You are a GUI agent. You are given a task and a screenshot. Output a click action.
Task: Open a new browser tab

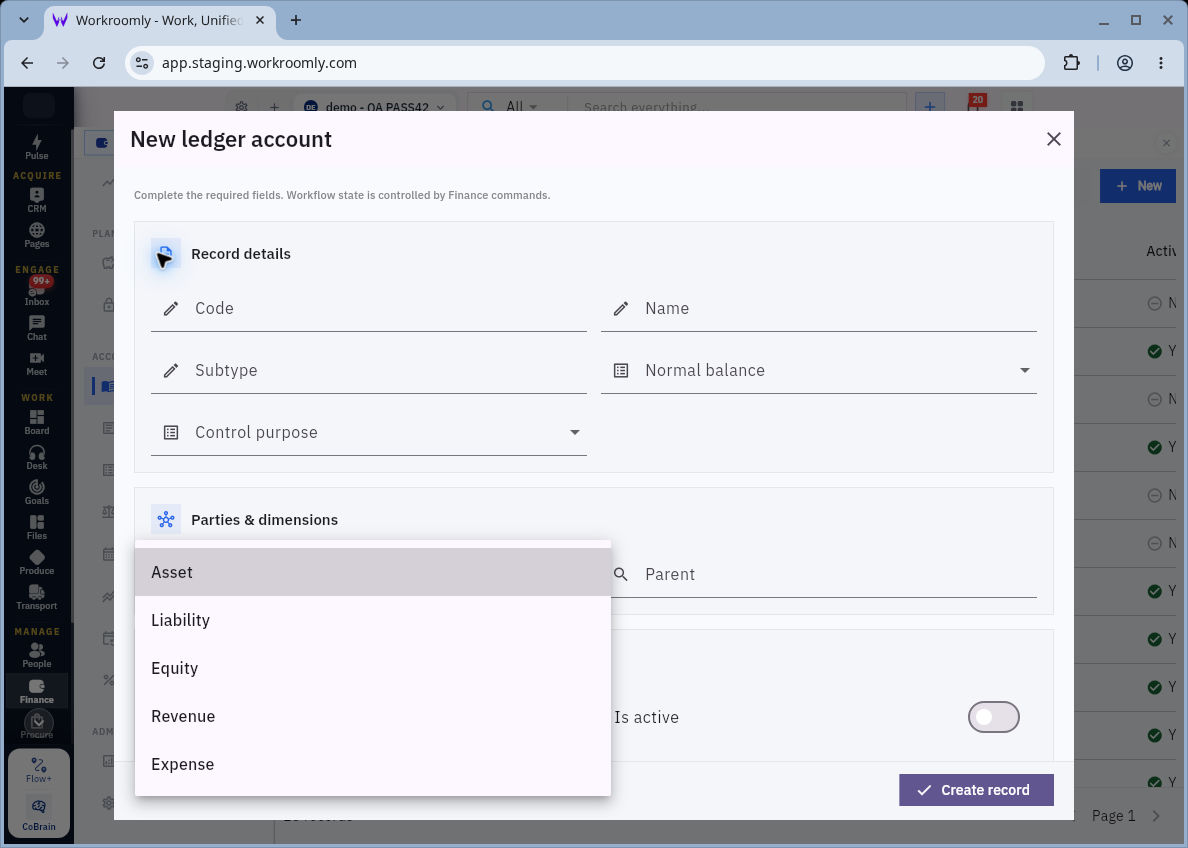(295, 20)
